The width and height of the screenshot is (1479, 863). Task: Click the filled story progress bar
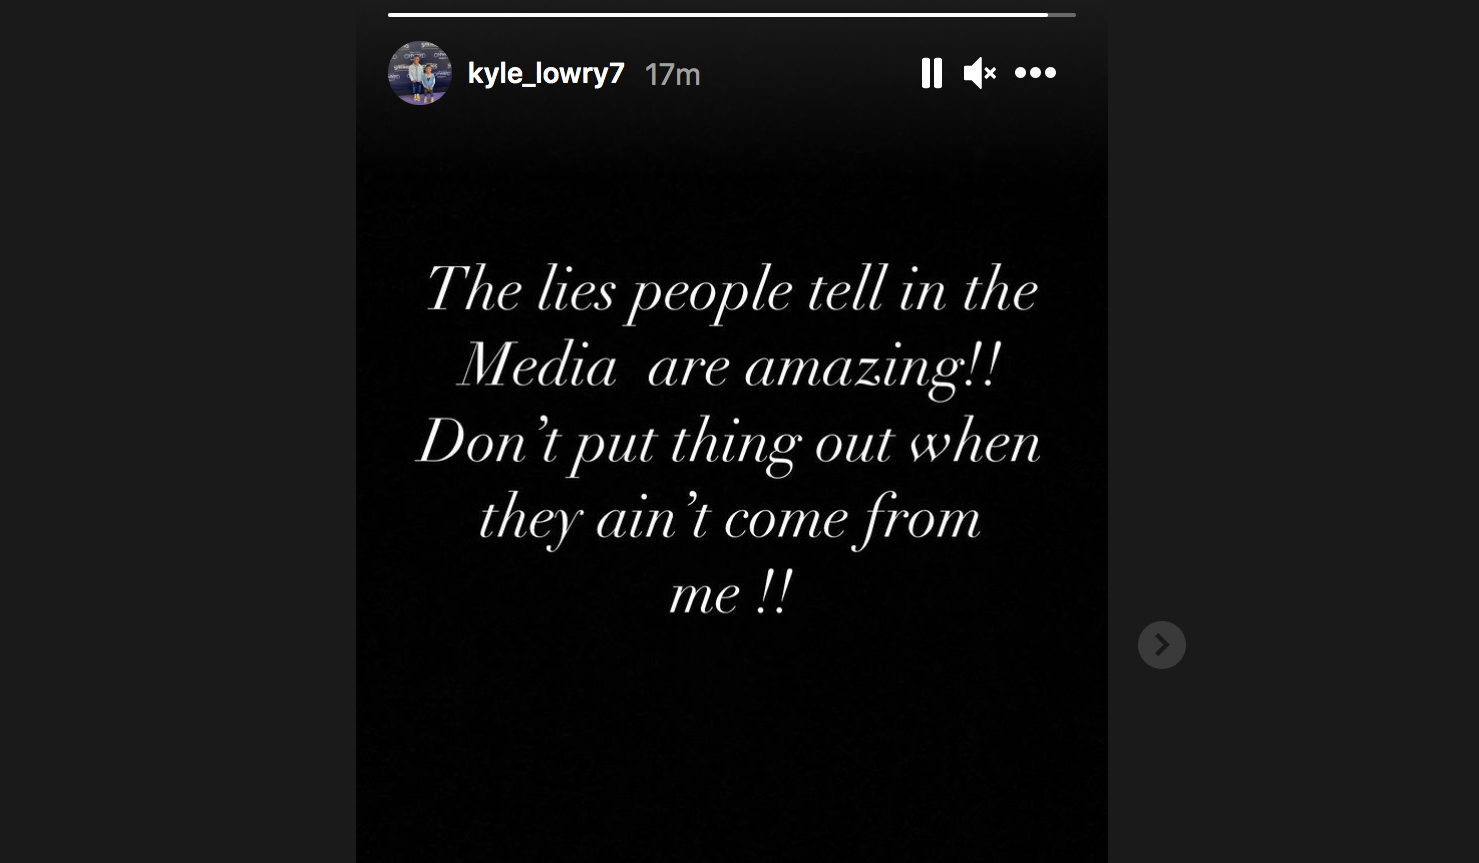(x=717, y=15)
